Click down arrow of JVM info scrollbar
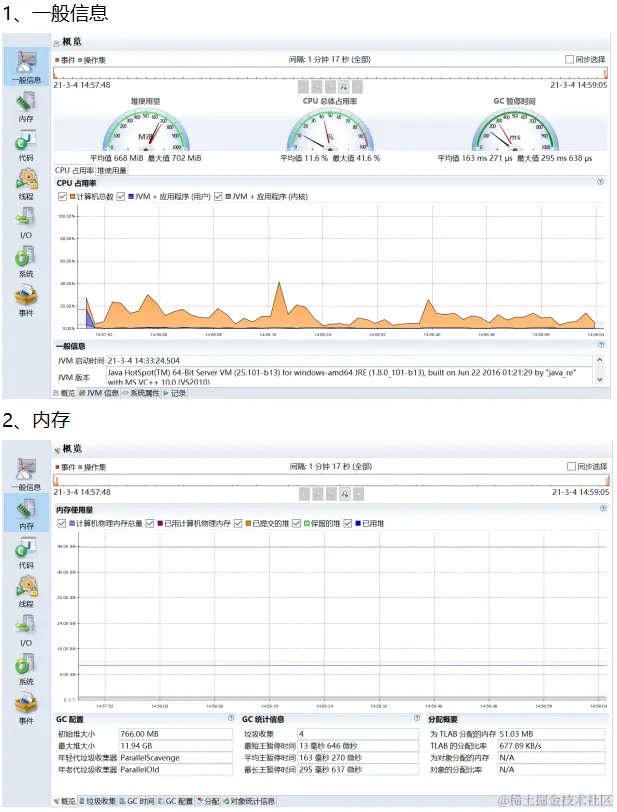 click(599, 380)
